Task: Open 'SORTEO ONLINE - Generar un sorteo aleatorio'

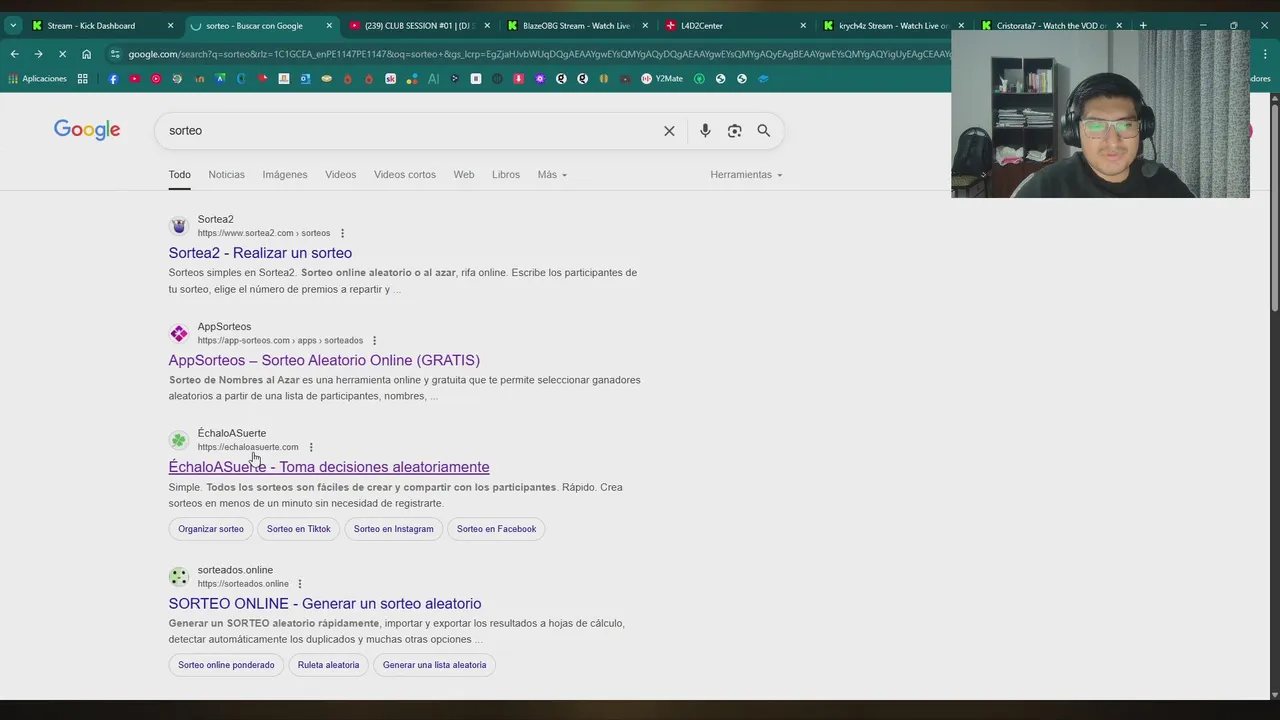Action: [325, 604]
